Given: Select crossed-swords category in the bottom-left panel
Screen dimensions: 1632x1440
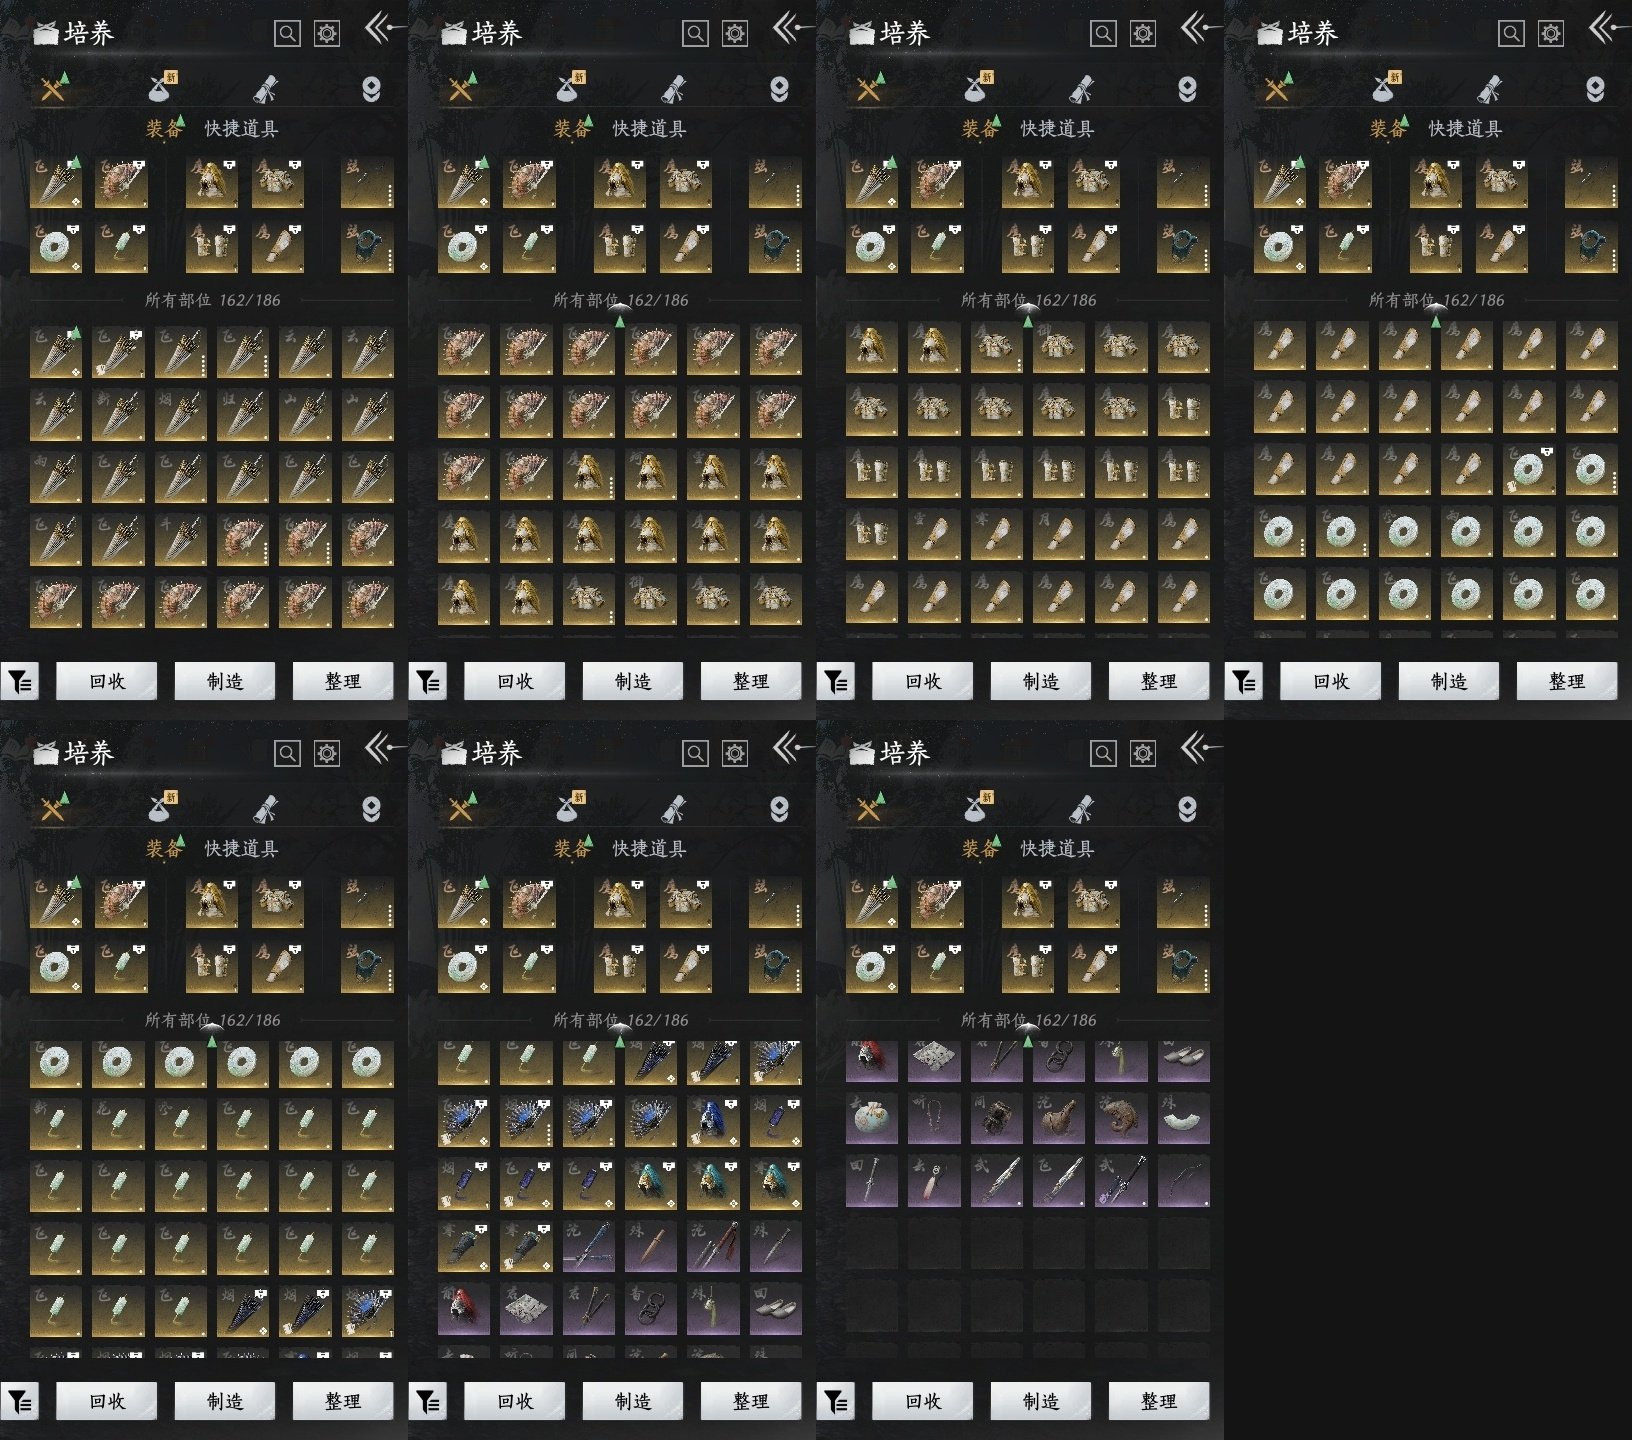Looking at the screenshot, I should 53,809.
